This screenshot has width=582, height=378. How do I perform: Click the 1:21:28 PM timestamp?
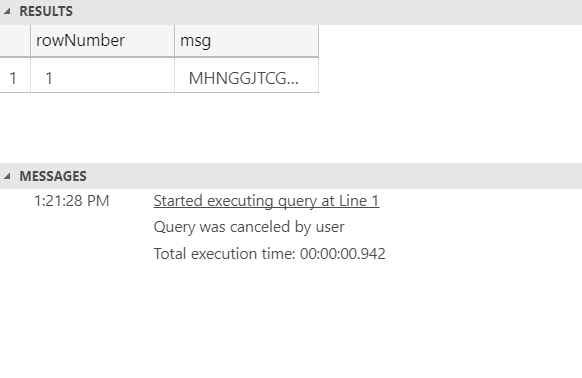pyautogui.click(x=72, y=201)
